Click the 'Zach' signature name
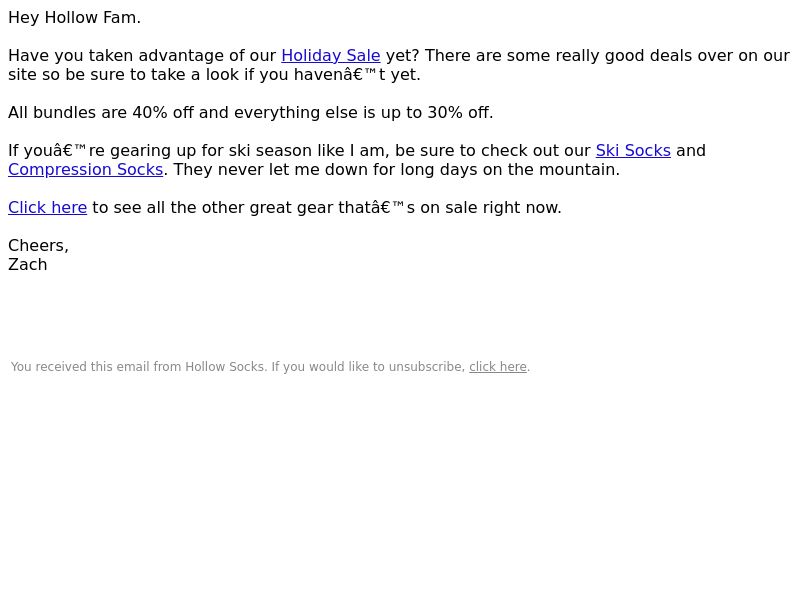Image resolution: width=800 pixels, height=600 pixels. [28, 265]
